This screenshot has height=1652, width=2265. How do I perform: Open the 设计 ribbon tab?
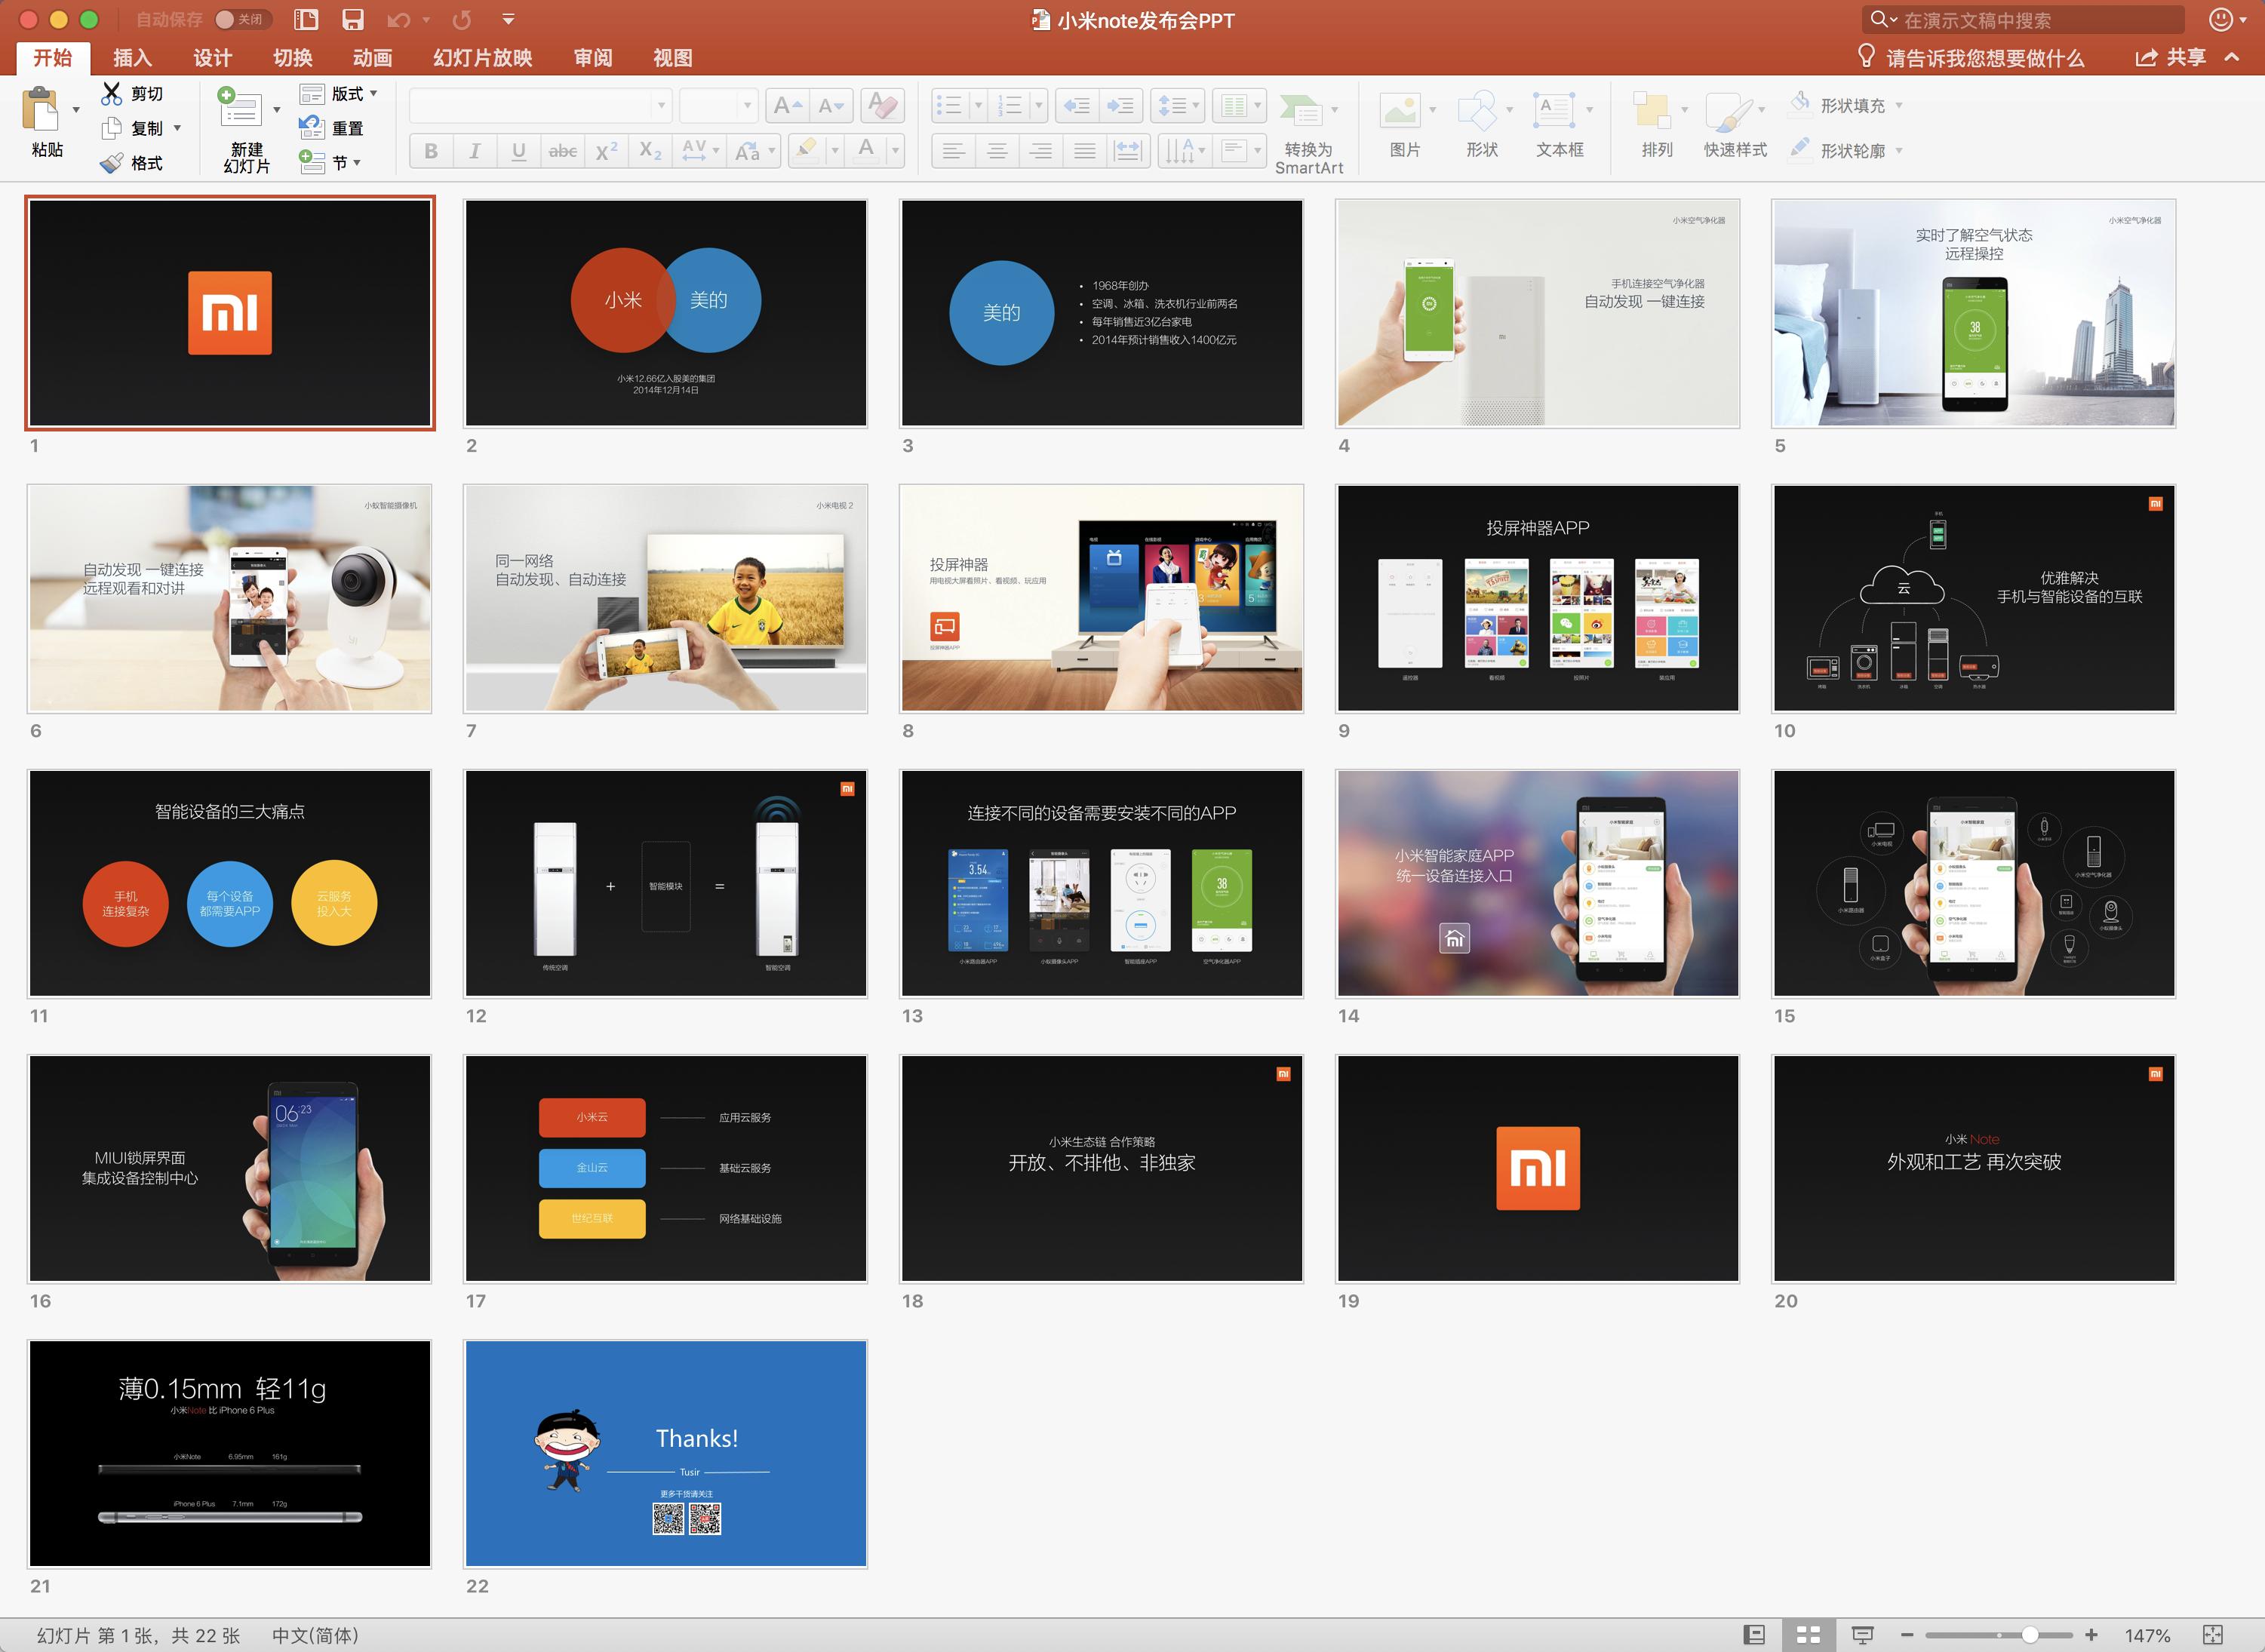point(212,58)
